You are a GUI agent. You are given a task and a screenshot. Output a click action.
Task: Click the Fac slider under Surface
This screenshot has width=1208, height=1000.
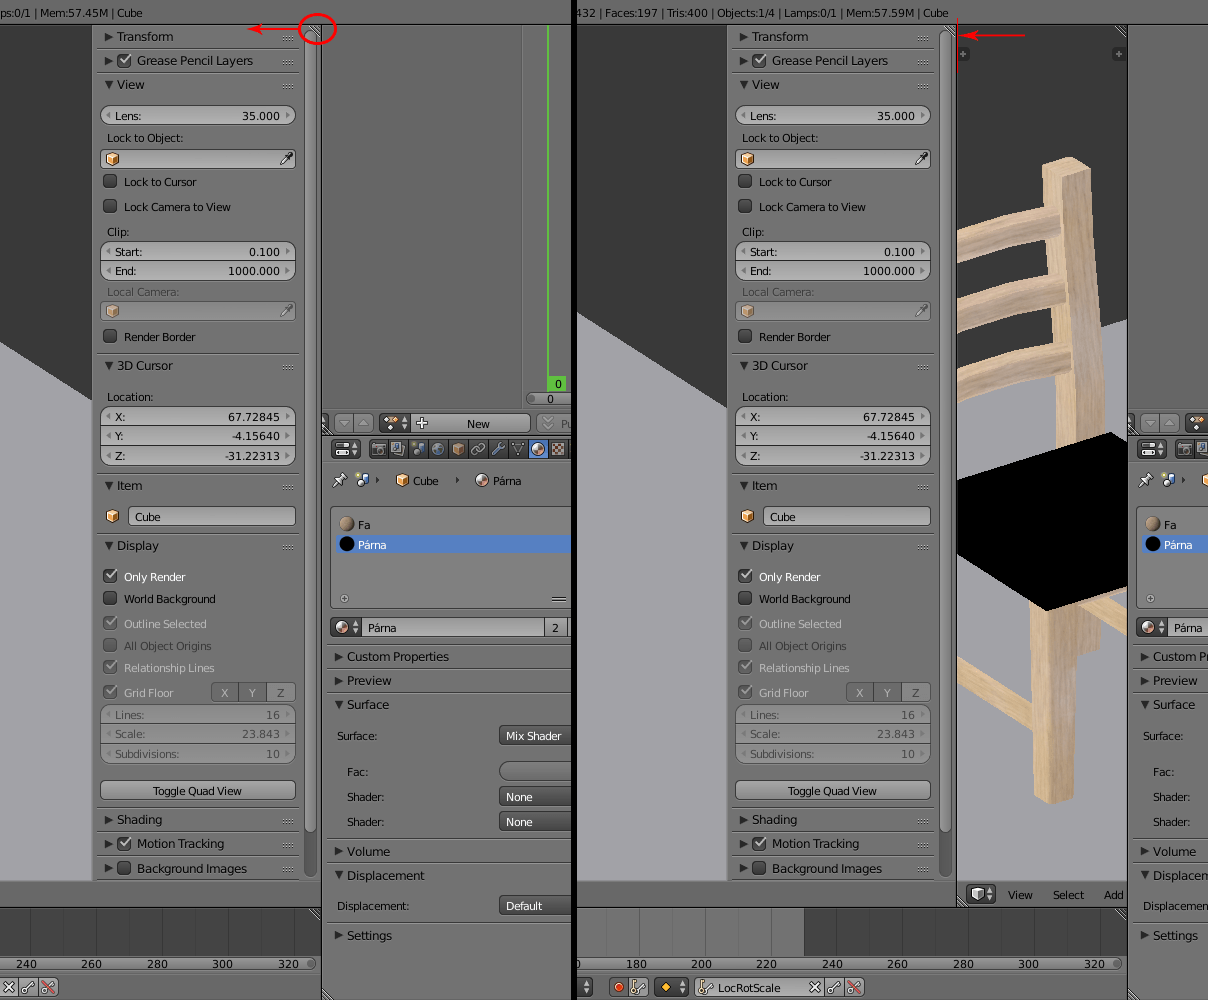click(x=535, y=771)
